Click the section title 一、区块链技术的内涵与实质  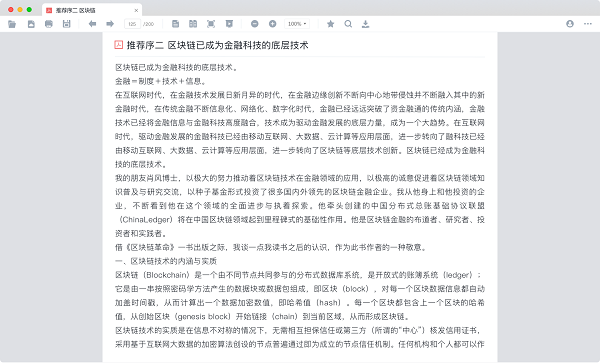click(x=166, y=261)
